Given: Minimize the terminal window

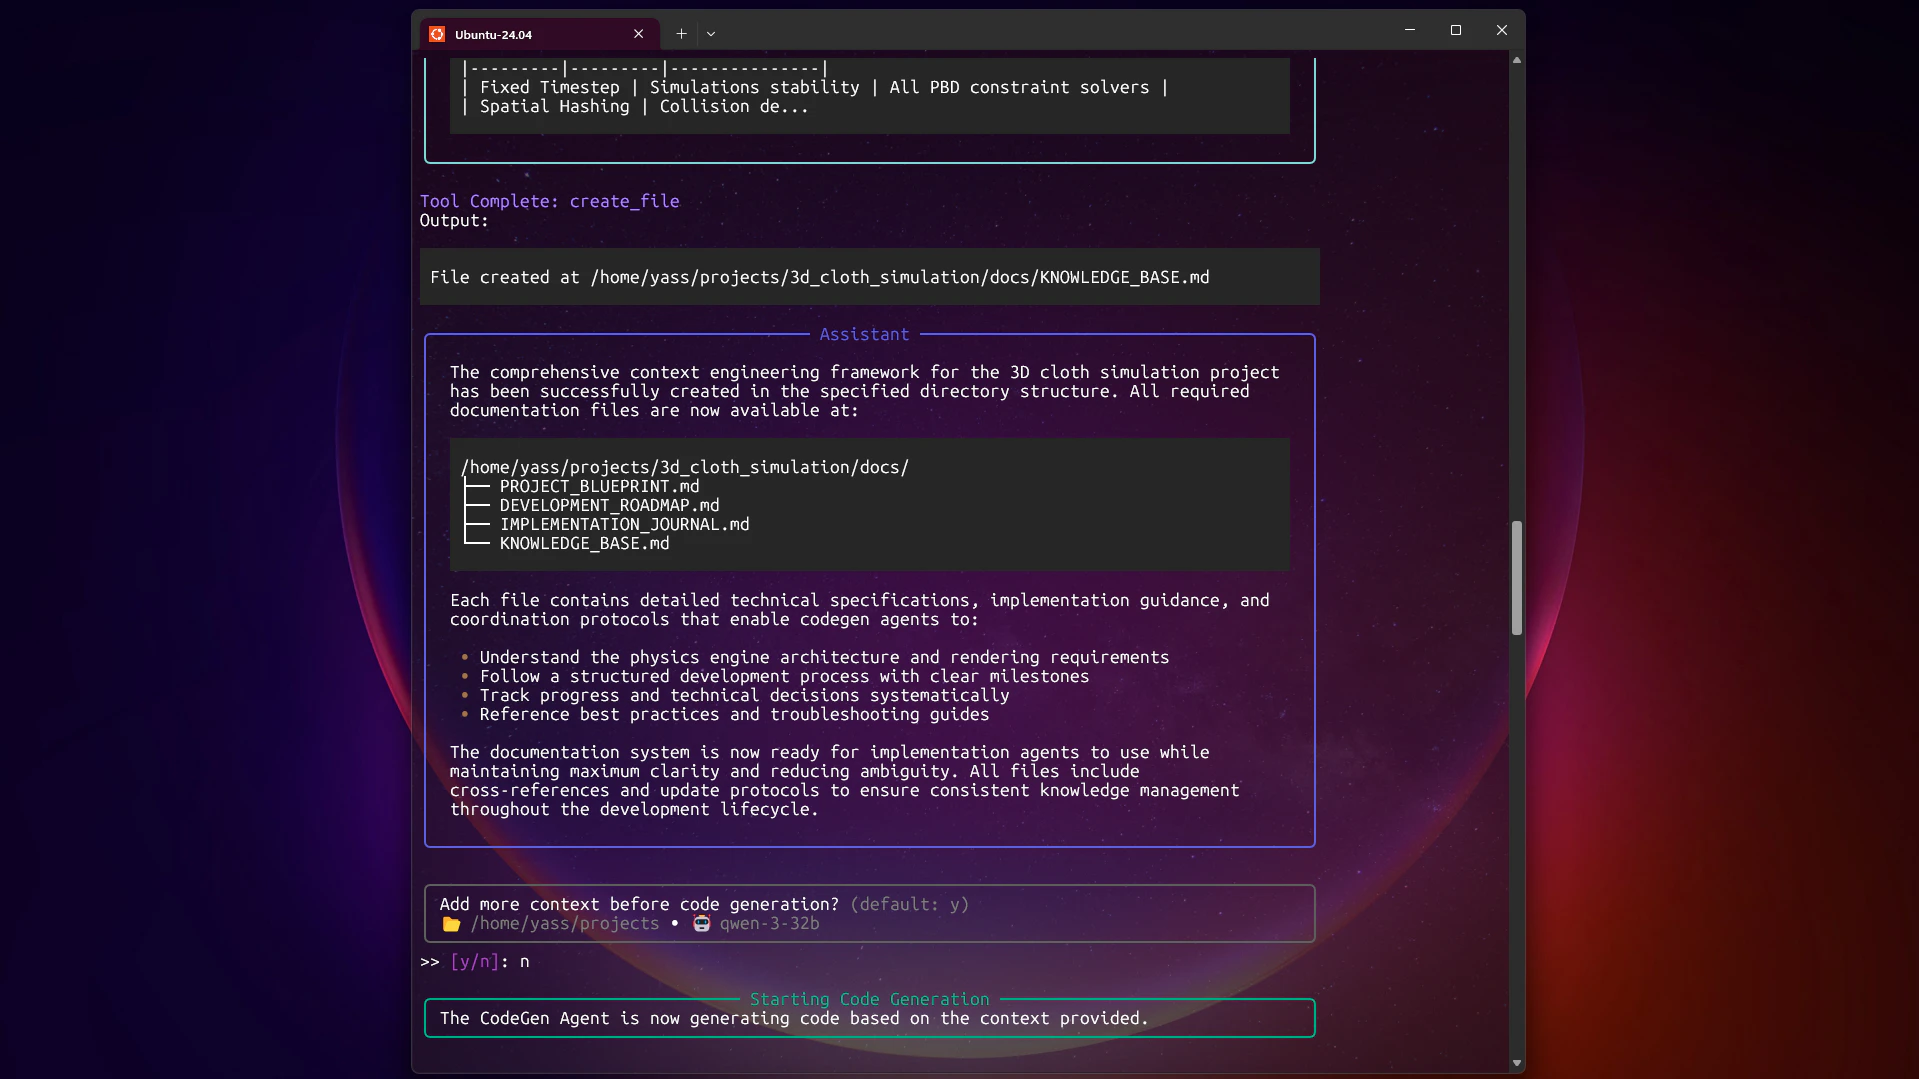Looking at the screenshot, I should coord(1410,30).
